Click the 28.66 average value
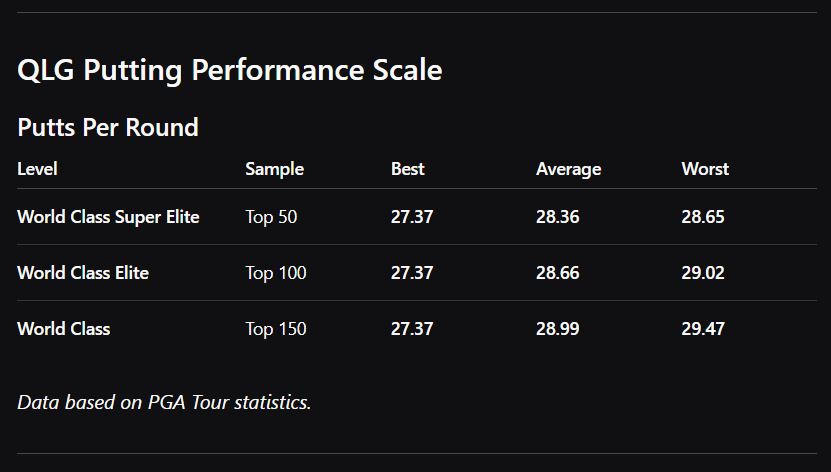Screen dimensions: 831x472 [x=557, y=273]
